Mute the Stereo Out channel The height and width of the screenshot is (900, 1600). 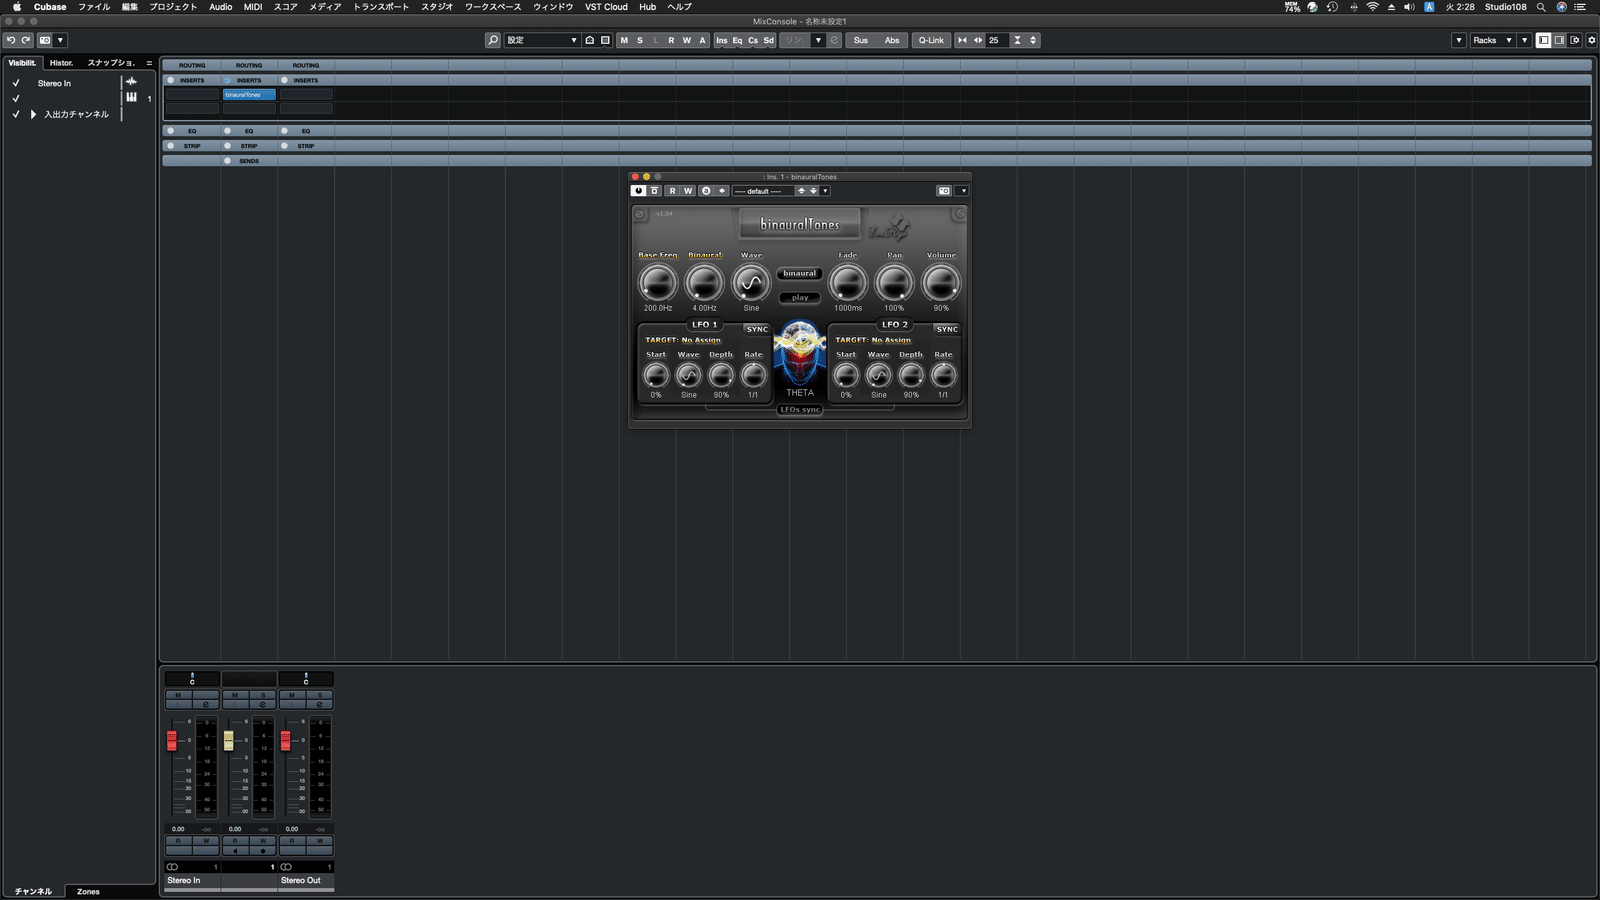292,695
